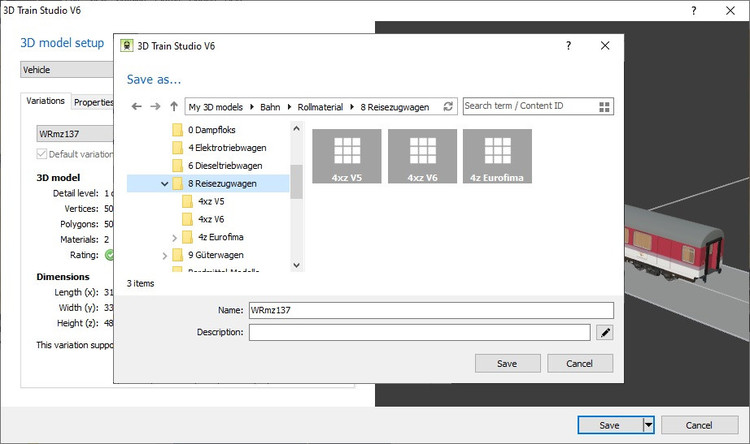The image size is (750, 444).
Task: Refresh the folder path listing
Action: (449, 106)
